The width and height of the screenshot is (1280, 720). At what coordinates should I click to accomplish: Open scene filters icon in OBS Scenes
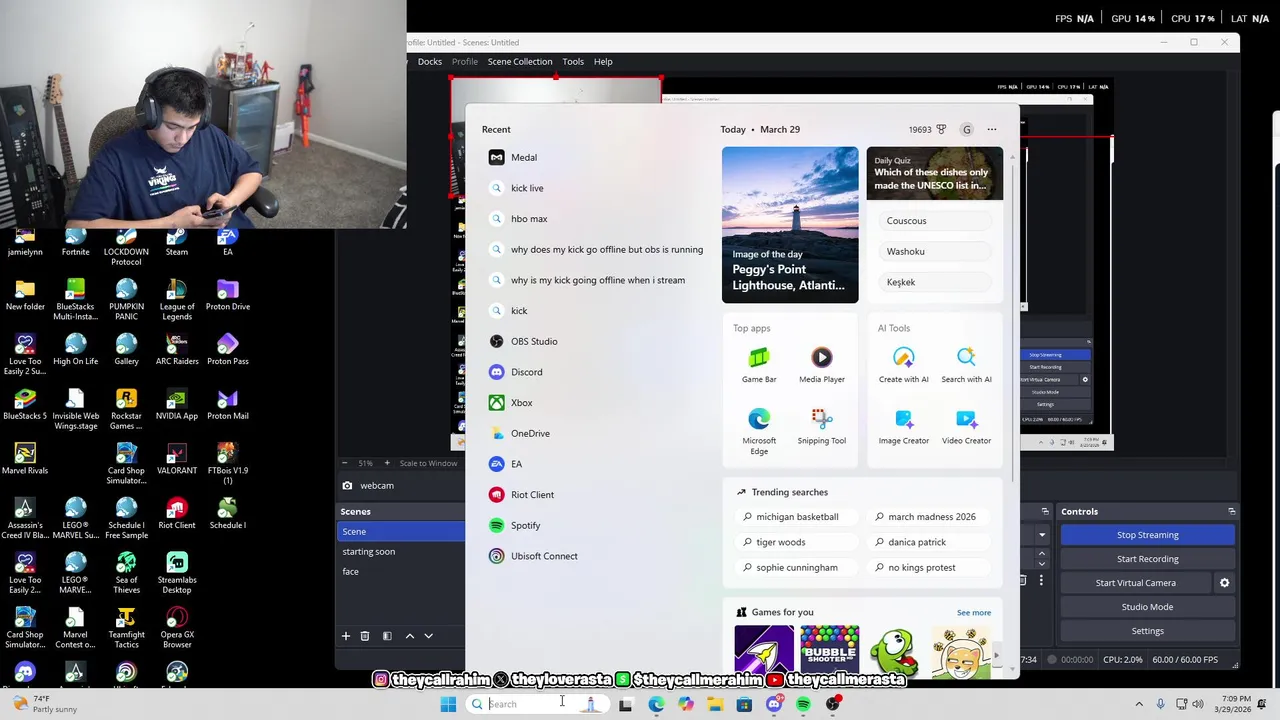[387, 636]
